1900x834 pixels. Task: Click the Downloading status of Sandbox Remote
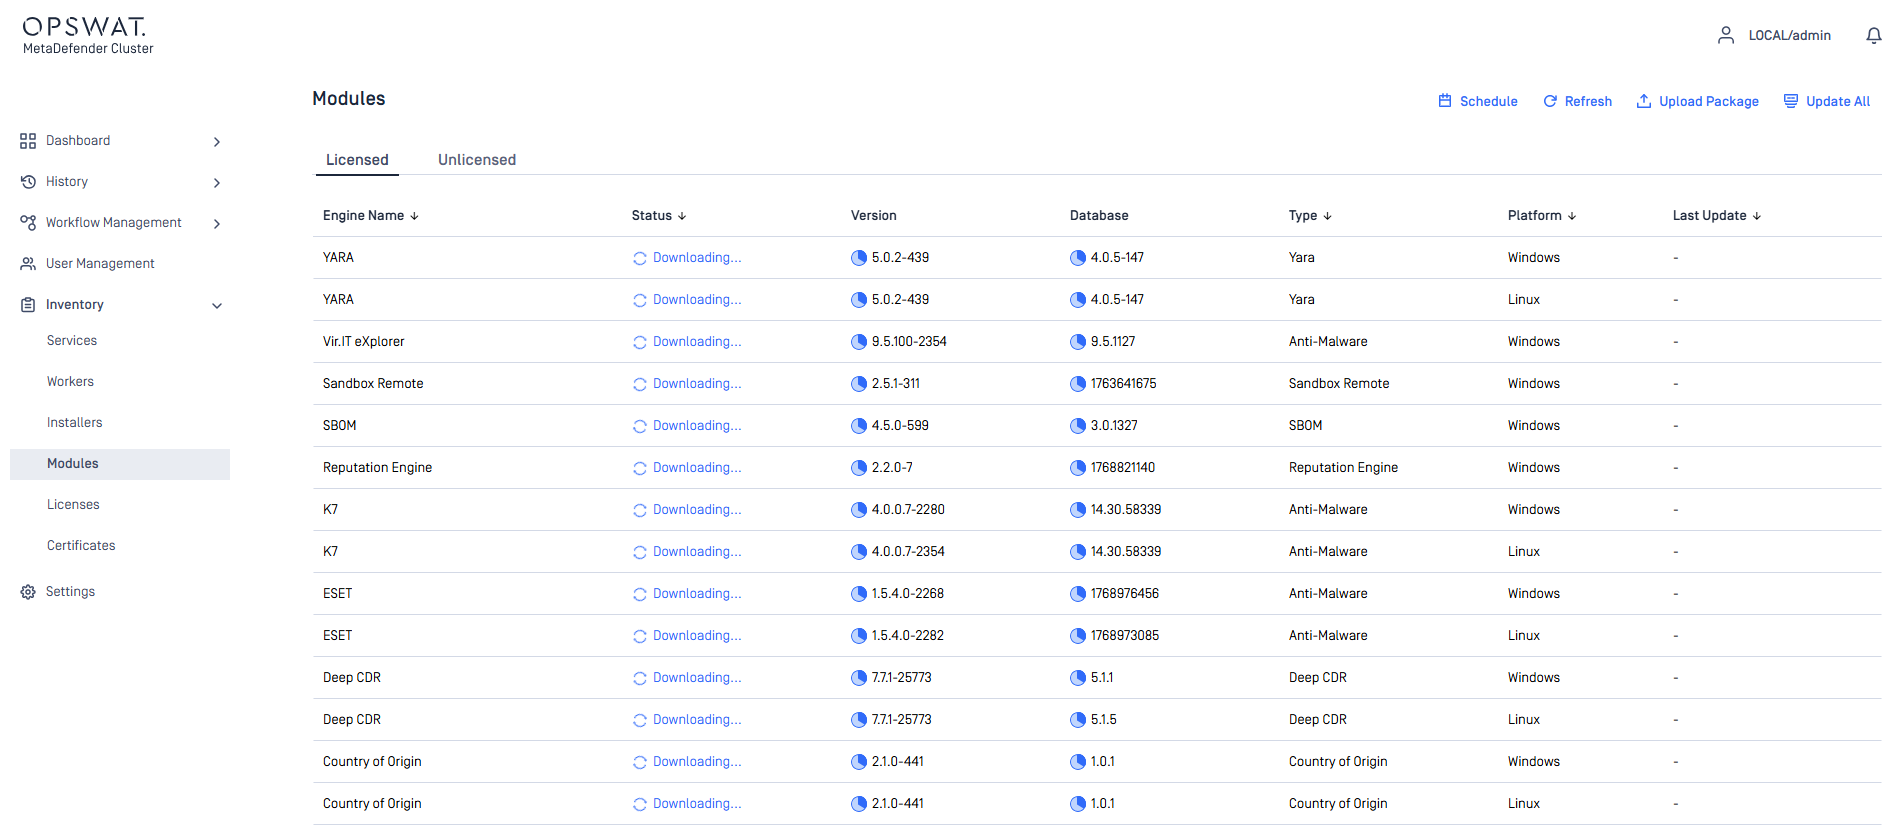click(696, 384)
